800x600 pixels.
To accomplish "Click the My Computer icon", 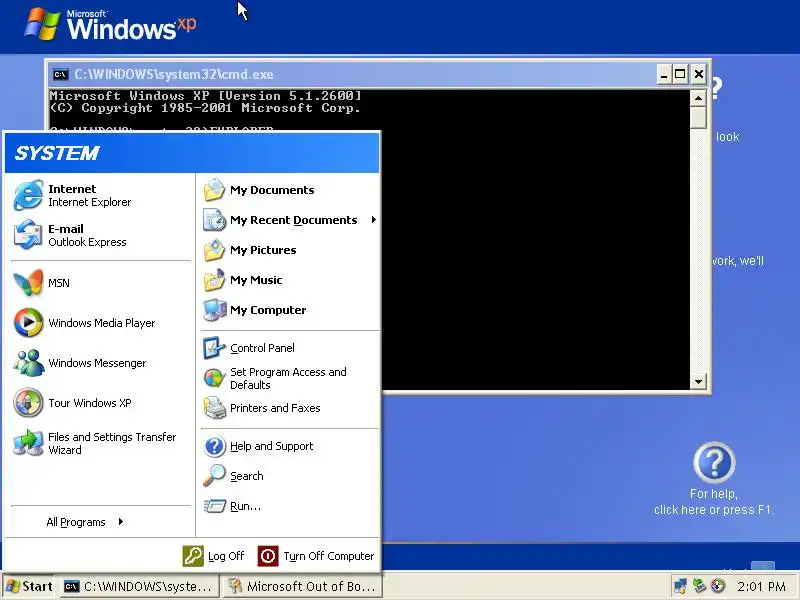I will point(214,310).
